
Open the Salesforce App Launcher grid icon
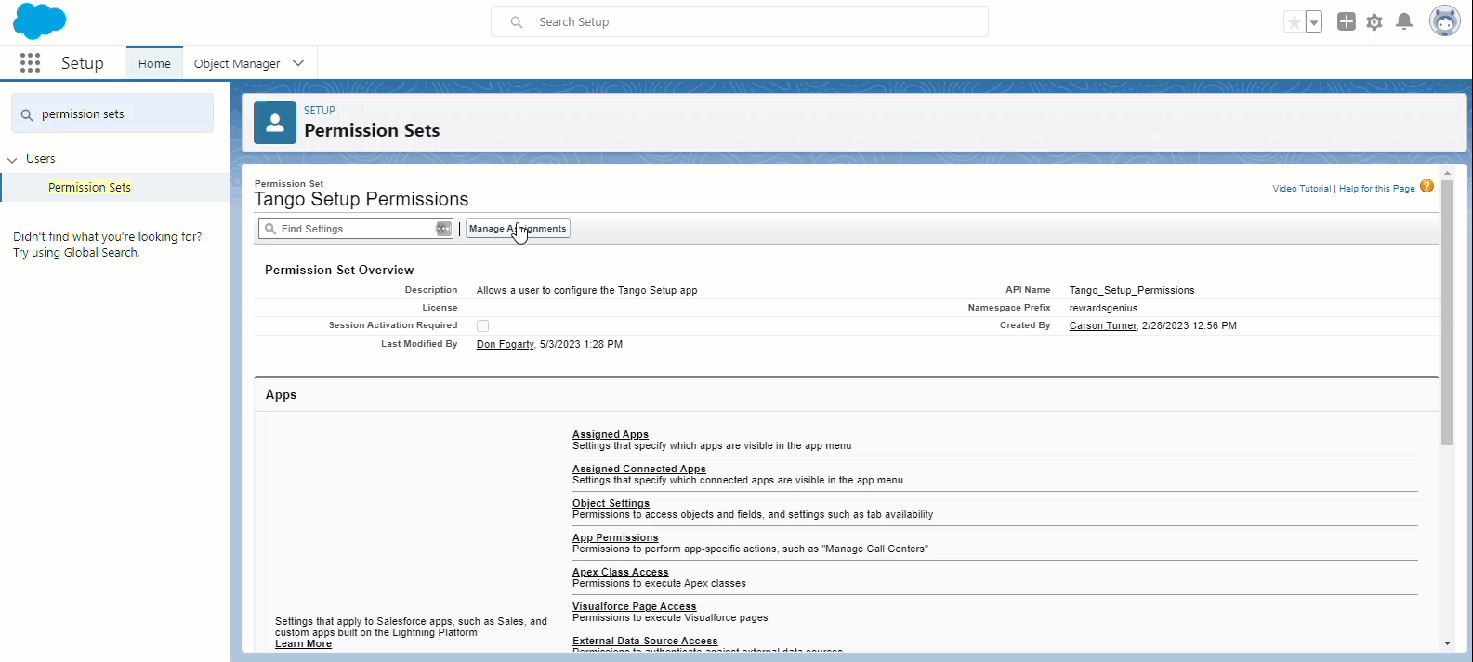click(30, 63)
